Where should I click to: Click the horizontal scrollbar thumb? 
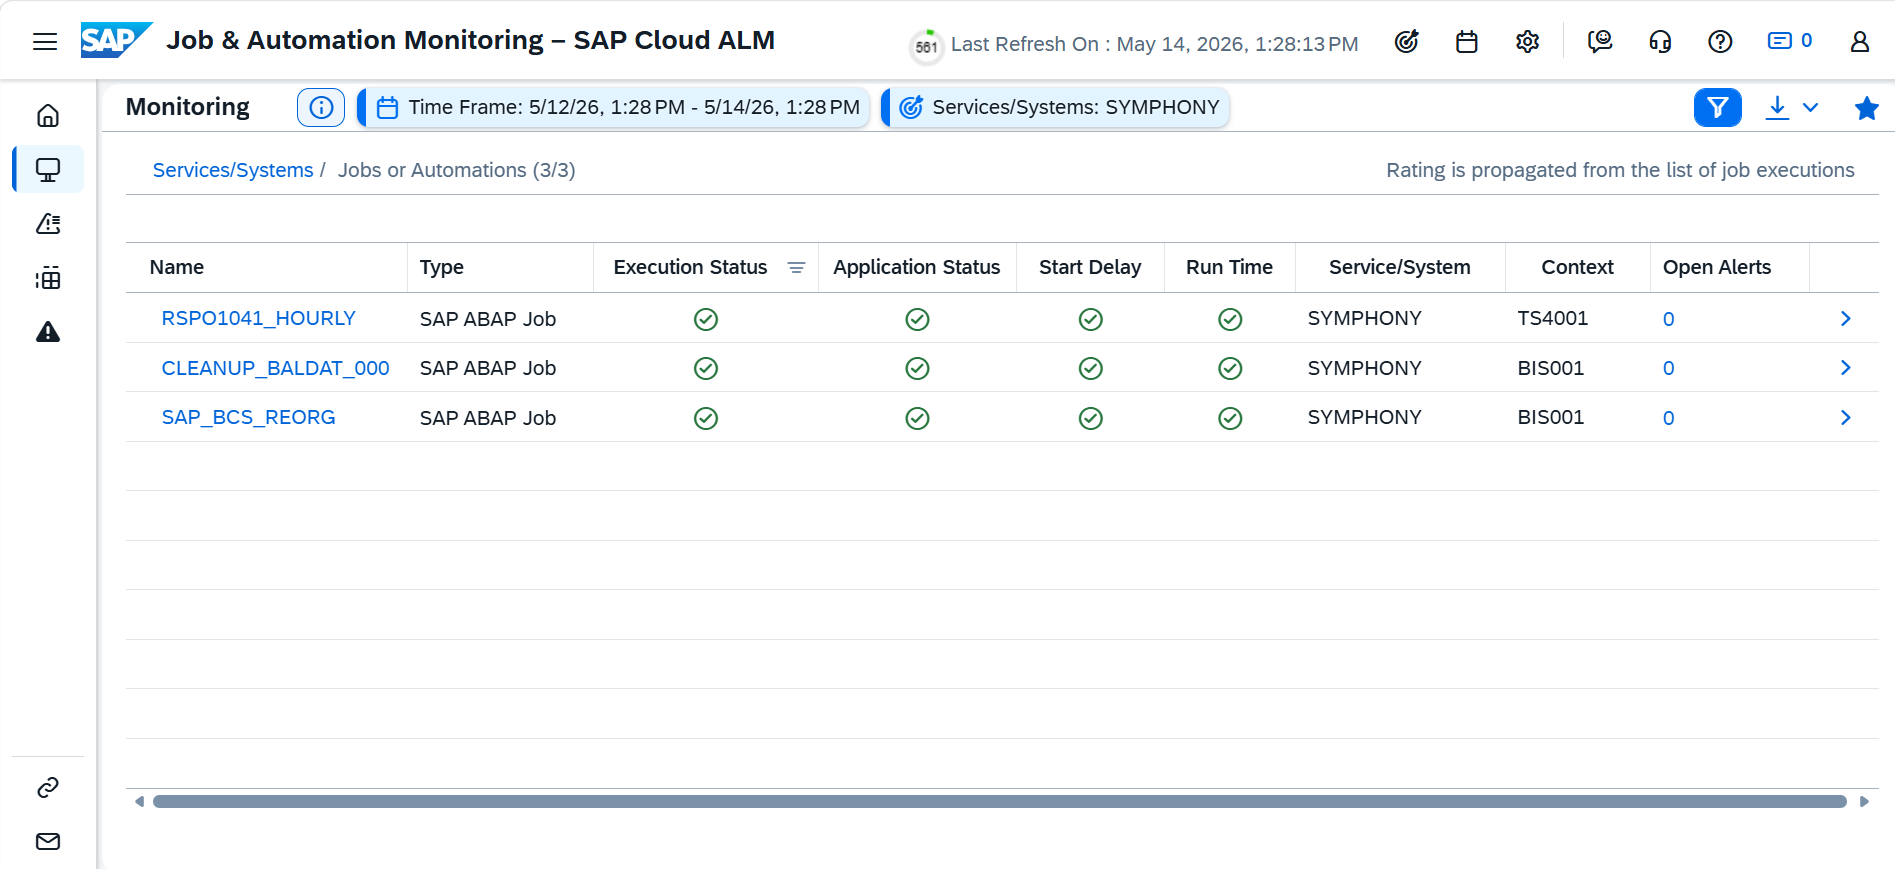[x=999, y=801]
